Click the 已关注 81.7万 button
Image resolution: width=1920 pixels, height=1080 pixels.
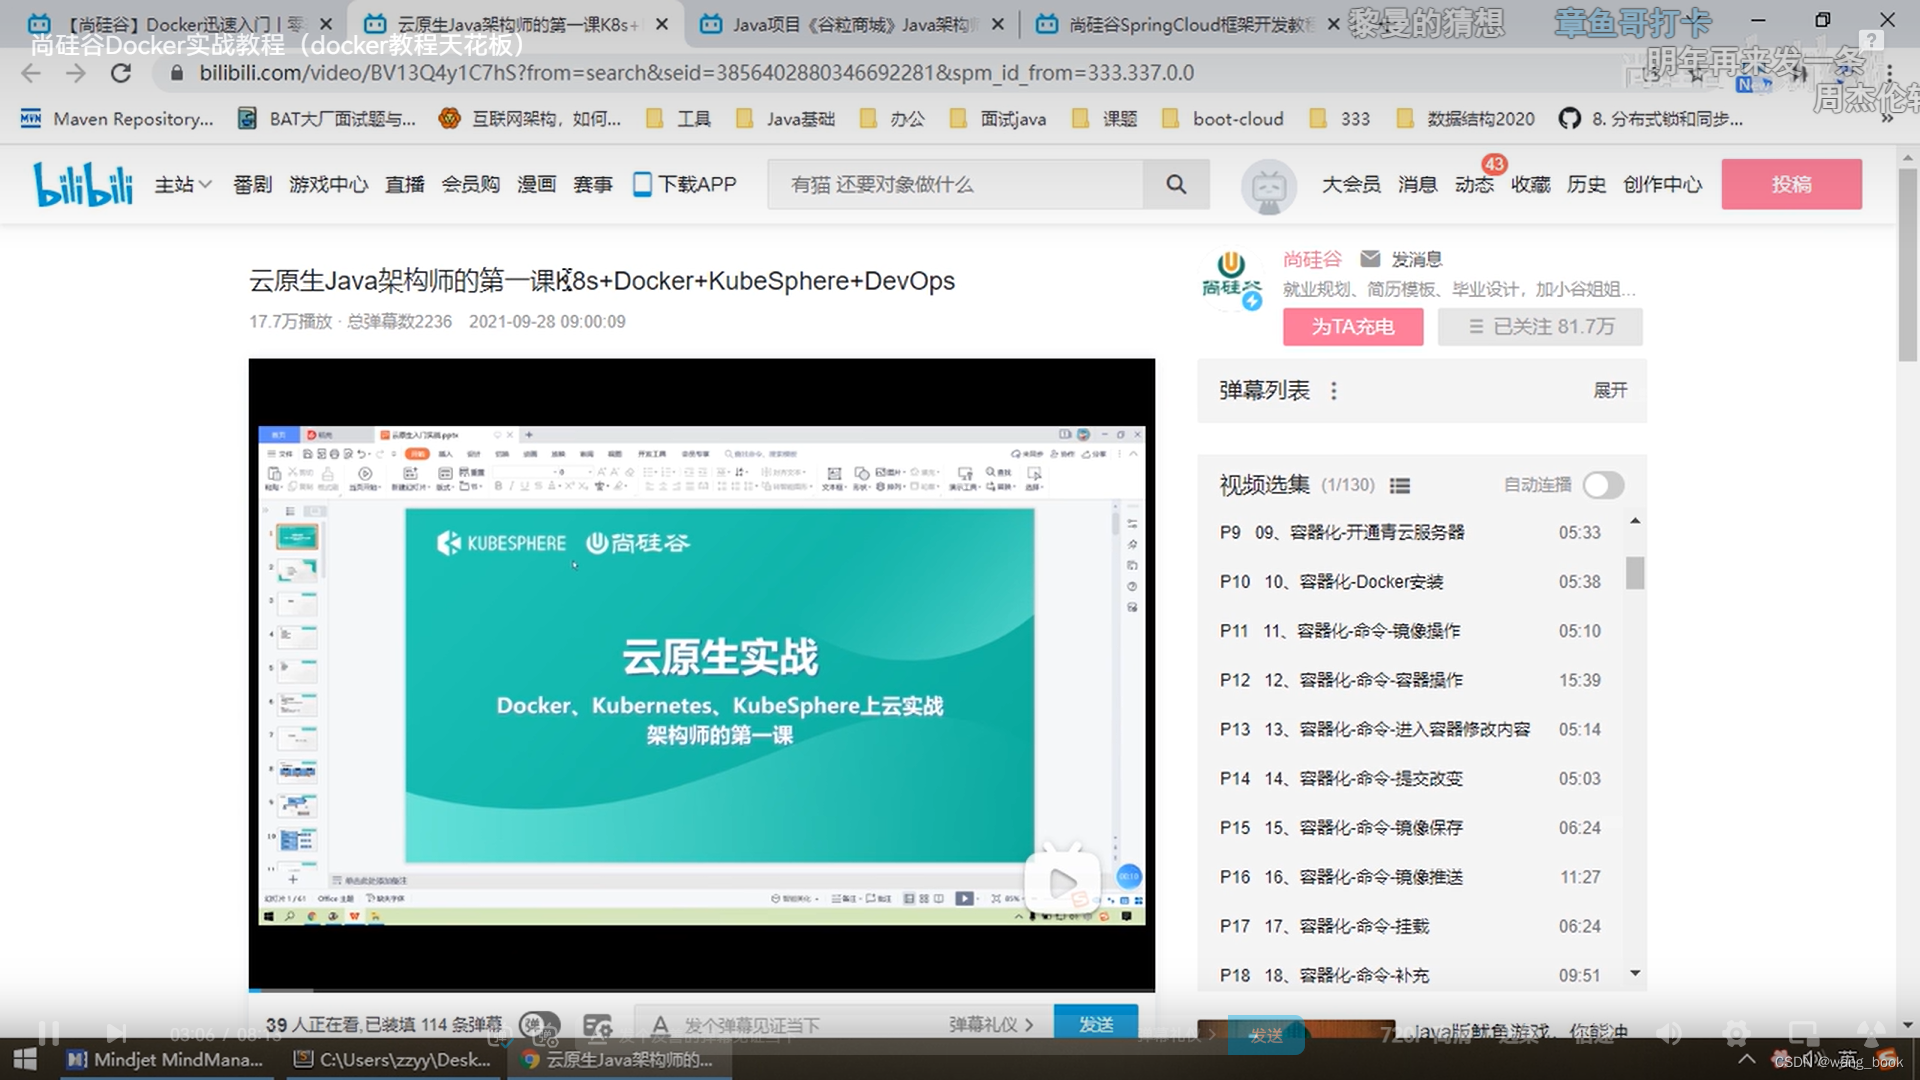point(1540,327)
